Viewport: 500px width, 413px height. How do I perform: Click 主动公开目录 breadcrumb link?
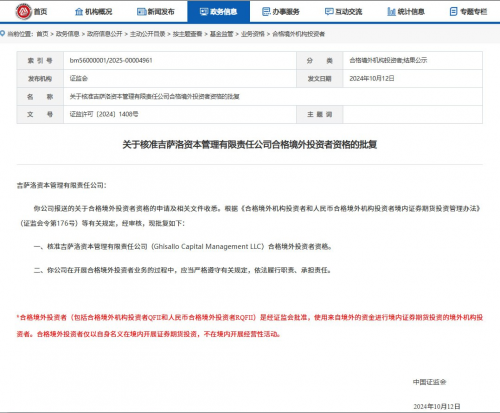[x=147, y=34]
